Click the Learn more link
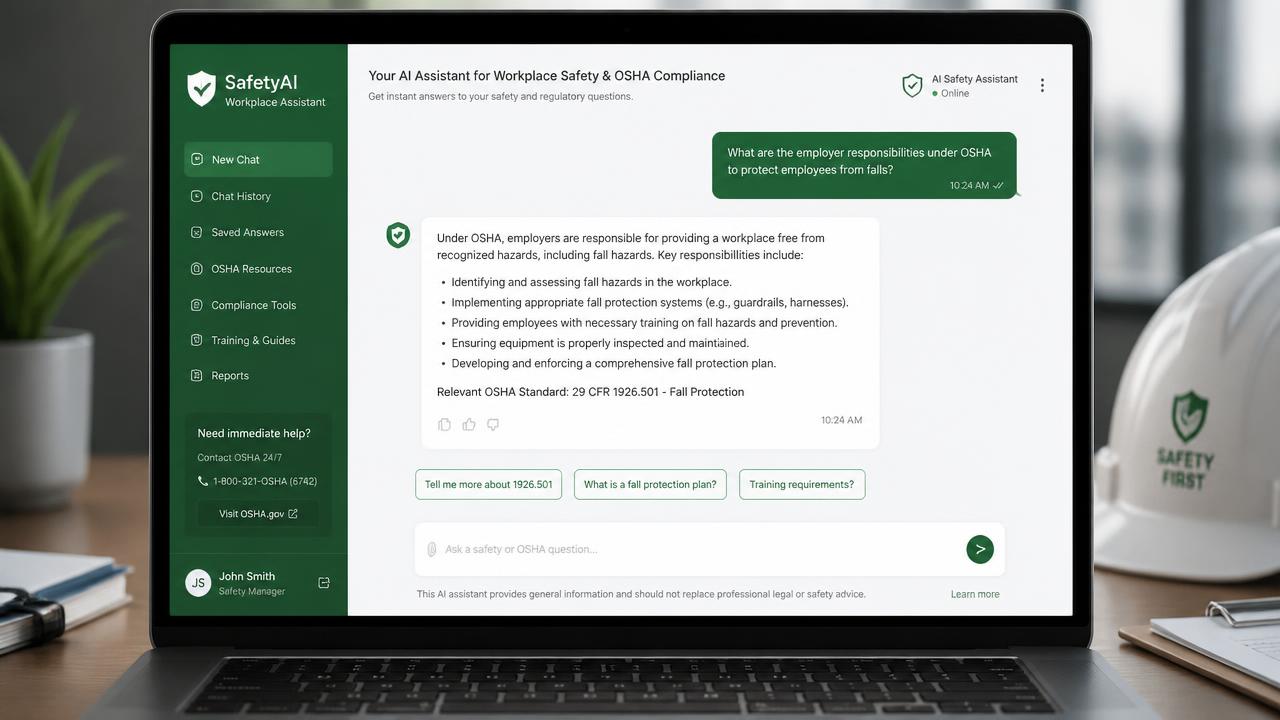 (x=975, y=594)
